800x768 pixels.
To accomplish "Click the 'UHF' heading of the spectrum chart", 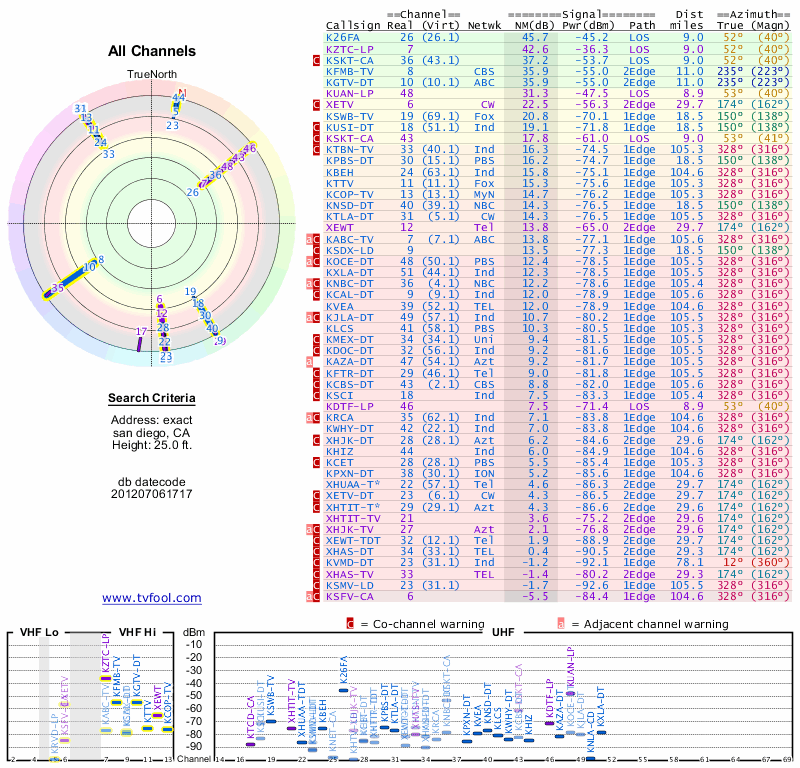I will [503, 632].
